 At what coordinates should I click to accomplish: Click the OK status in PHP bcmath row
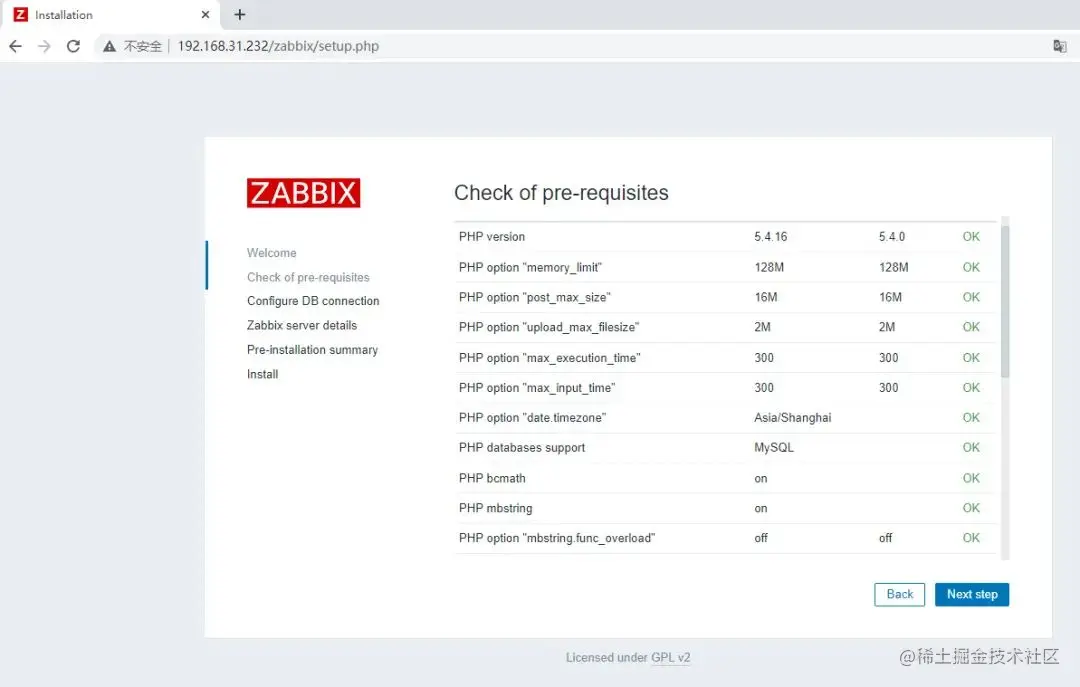tap(970, 478)
